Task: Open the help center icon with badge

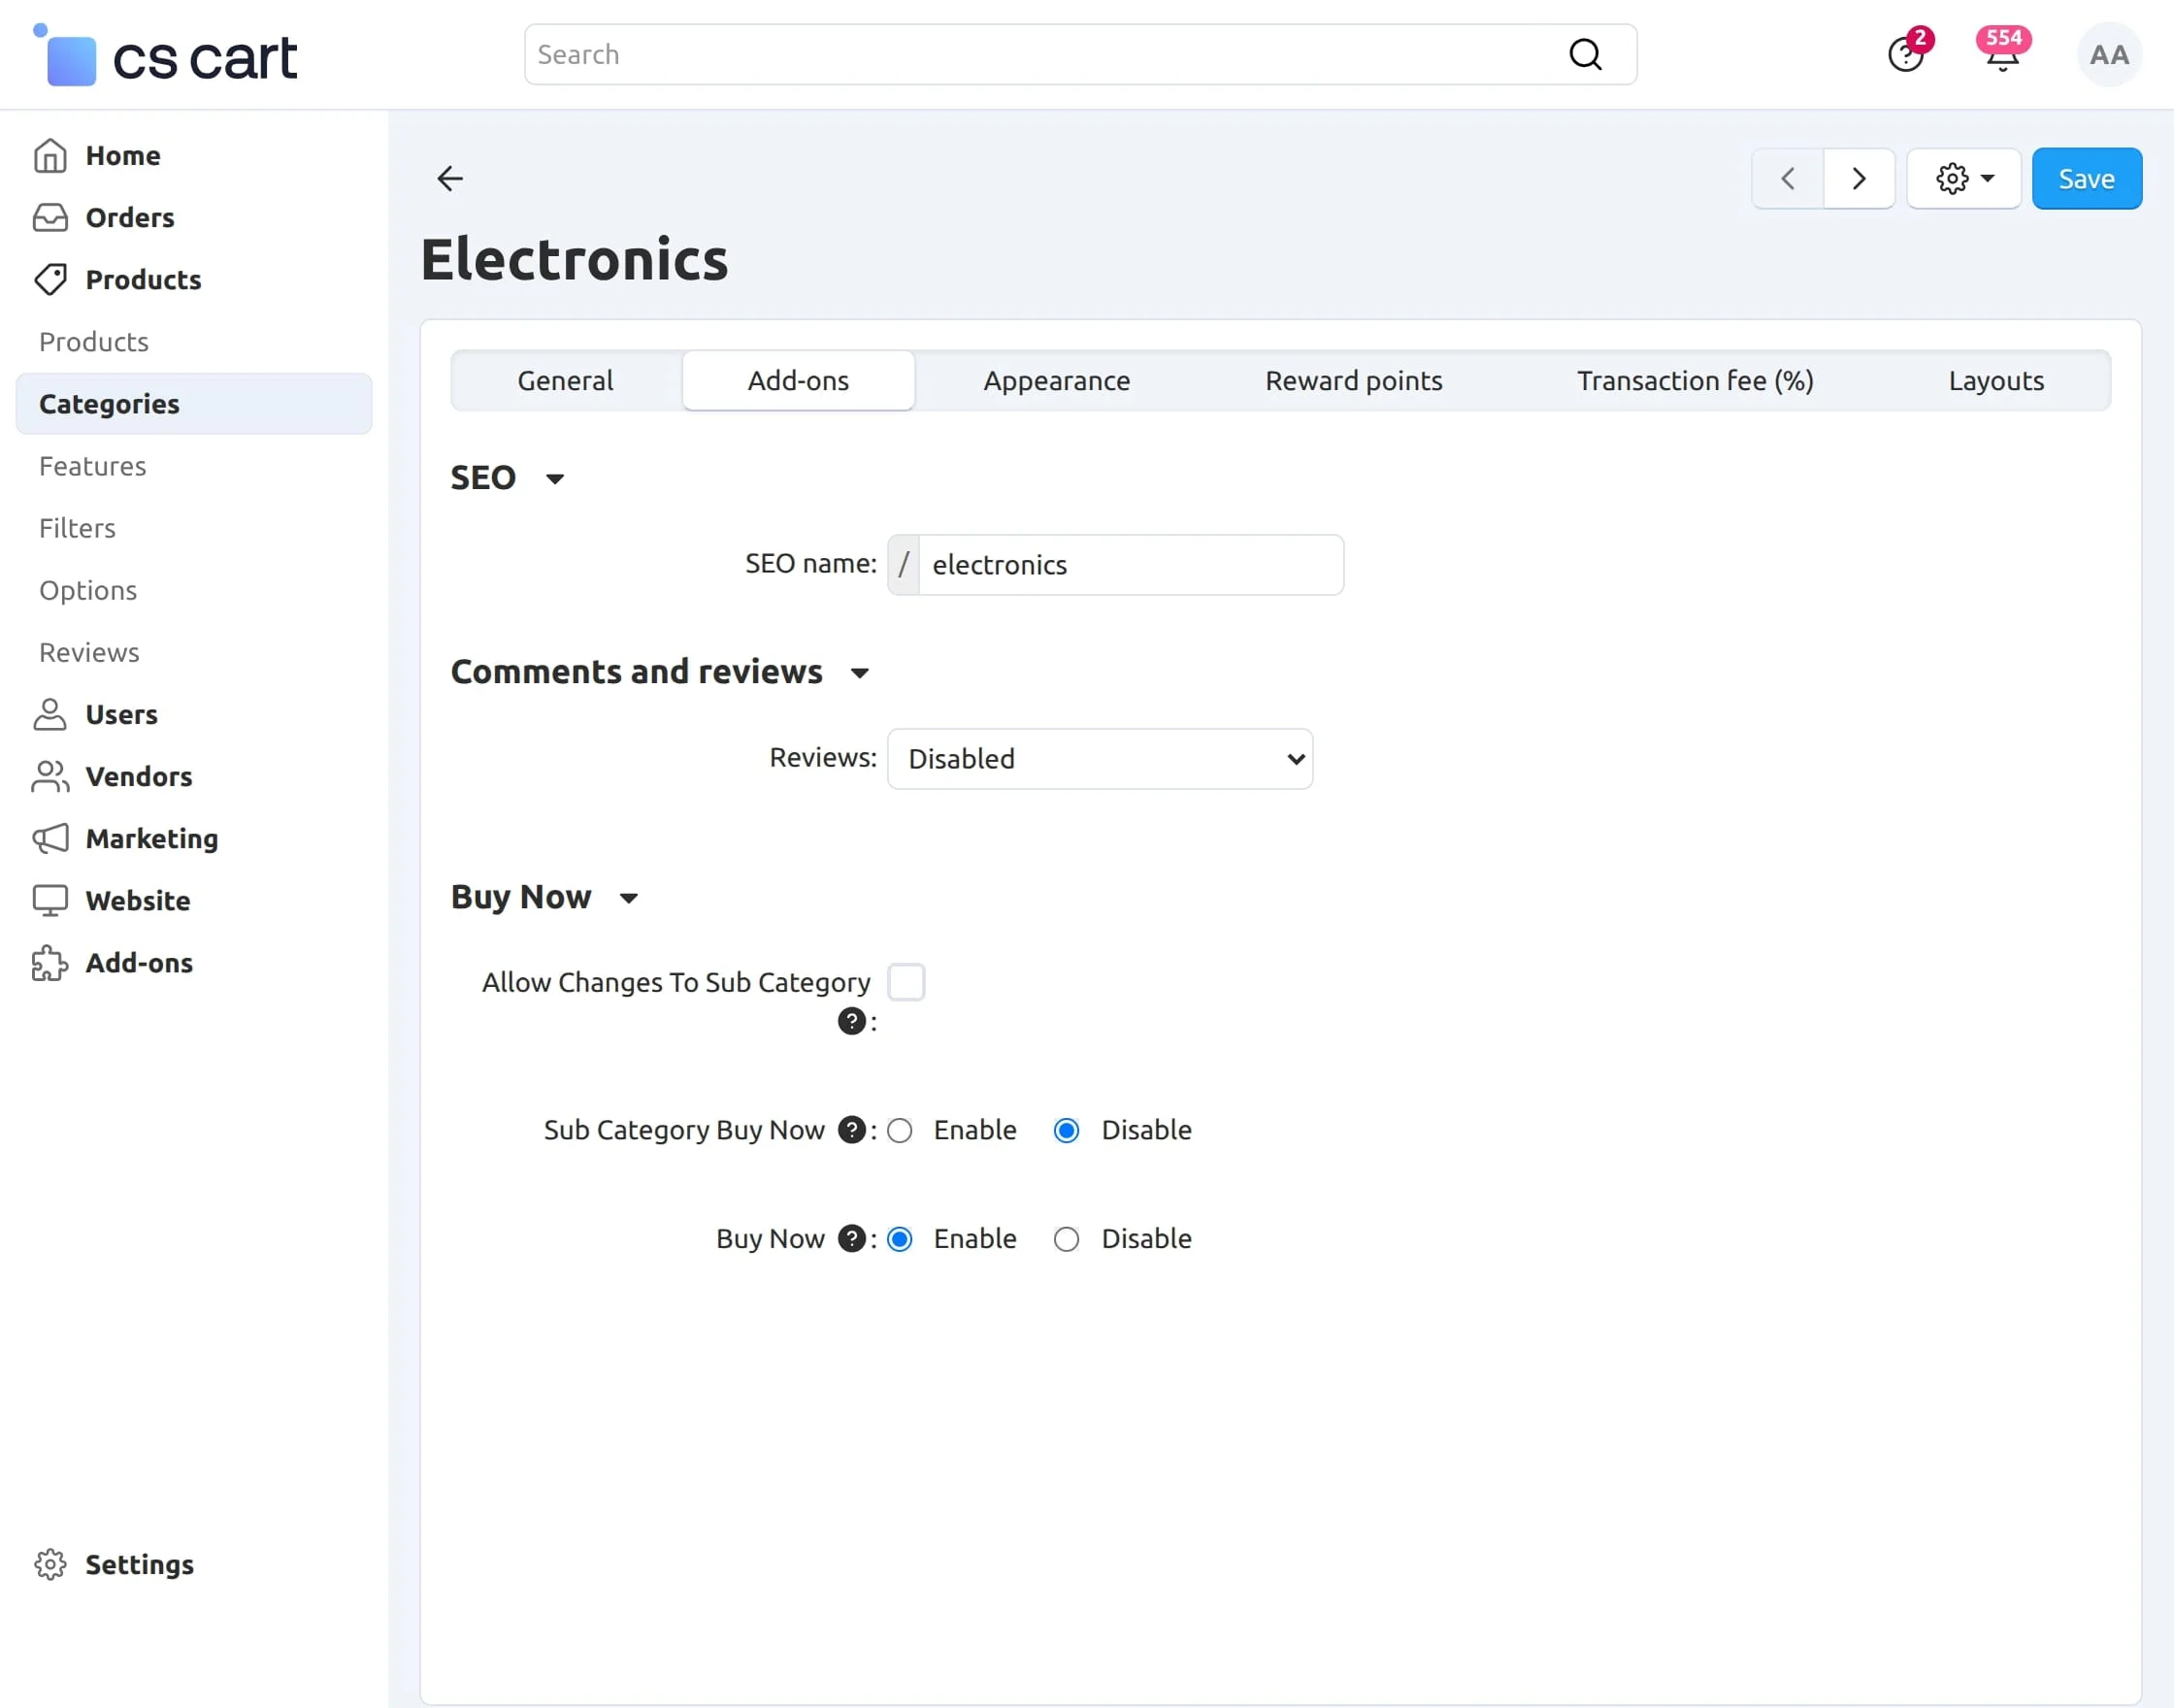Action: coord(1906,55)
